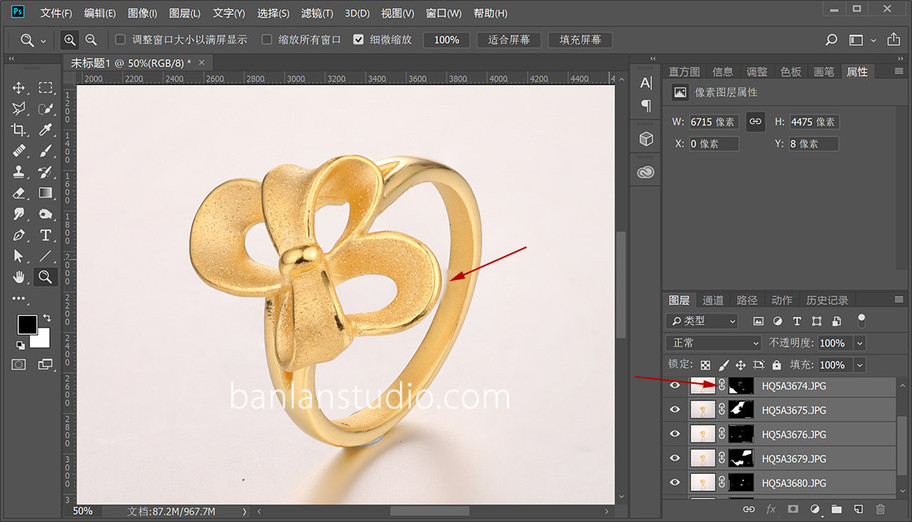
Task: Open the 滤镜(T) menu
Action: (x=317, y=13)
